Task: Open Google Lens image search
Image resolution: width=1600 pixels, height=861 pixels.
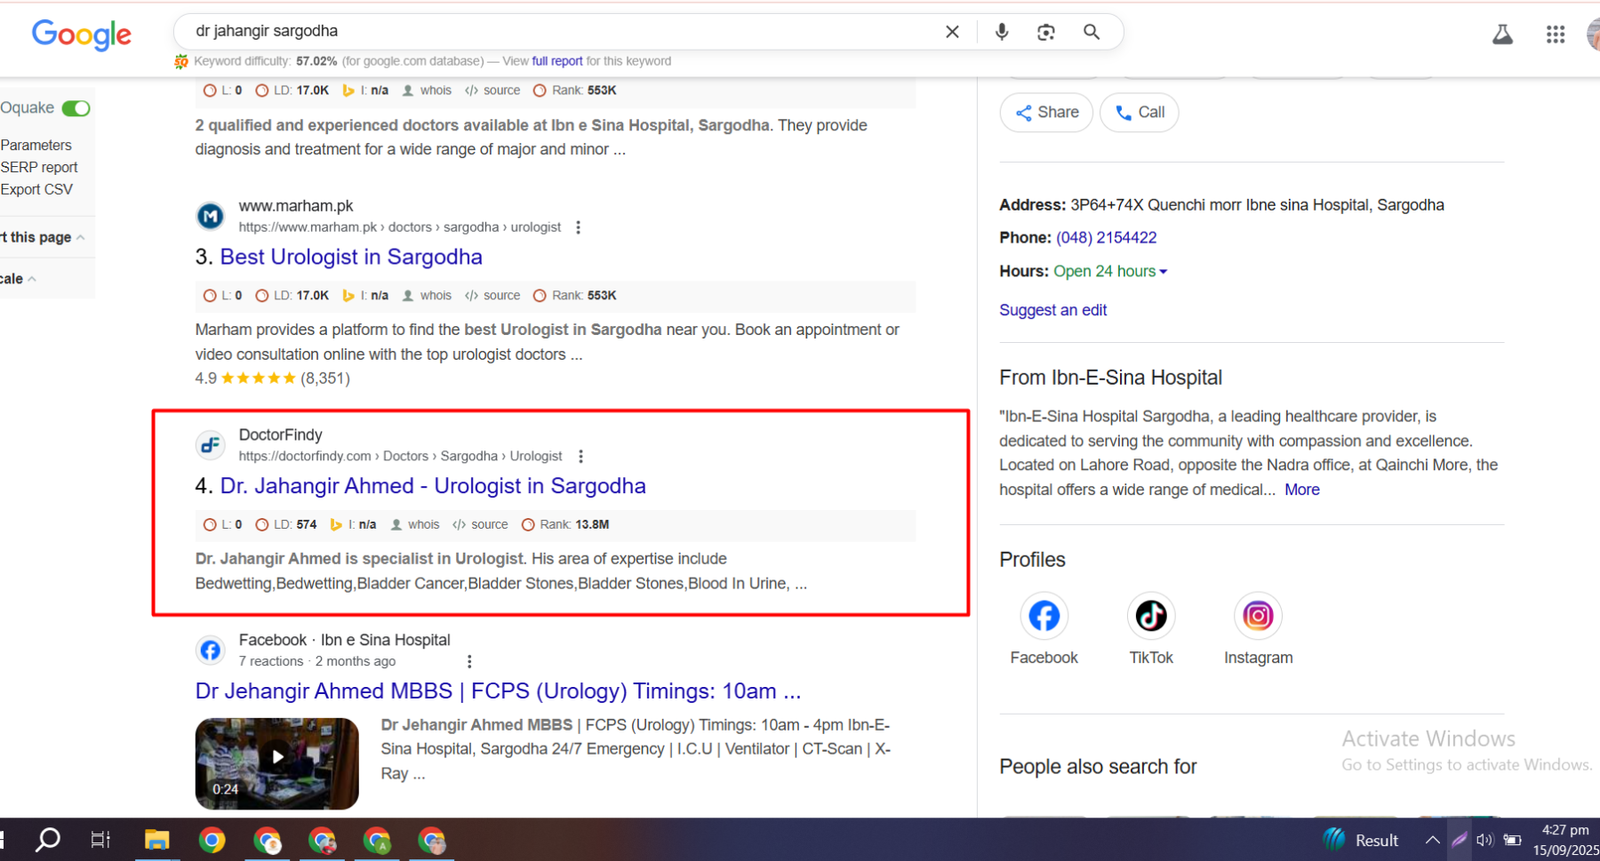Action: (x=1046, y=32)
